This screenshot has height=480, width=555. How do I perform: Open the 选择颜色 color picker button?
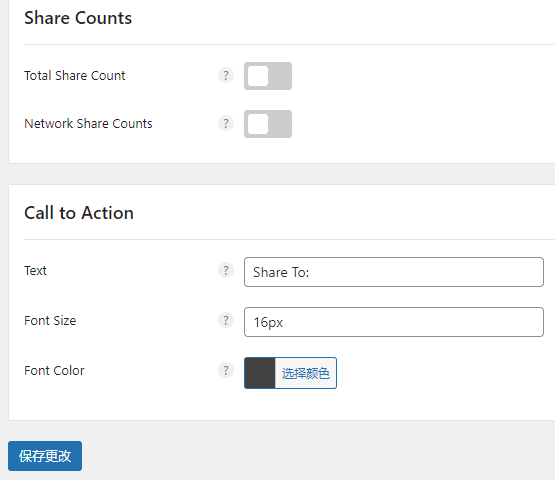305,373
